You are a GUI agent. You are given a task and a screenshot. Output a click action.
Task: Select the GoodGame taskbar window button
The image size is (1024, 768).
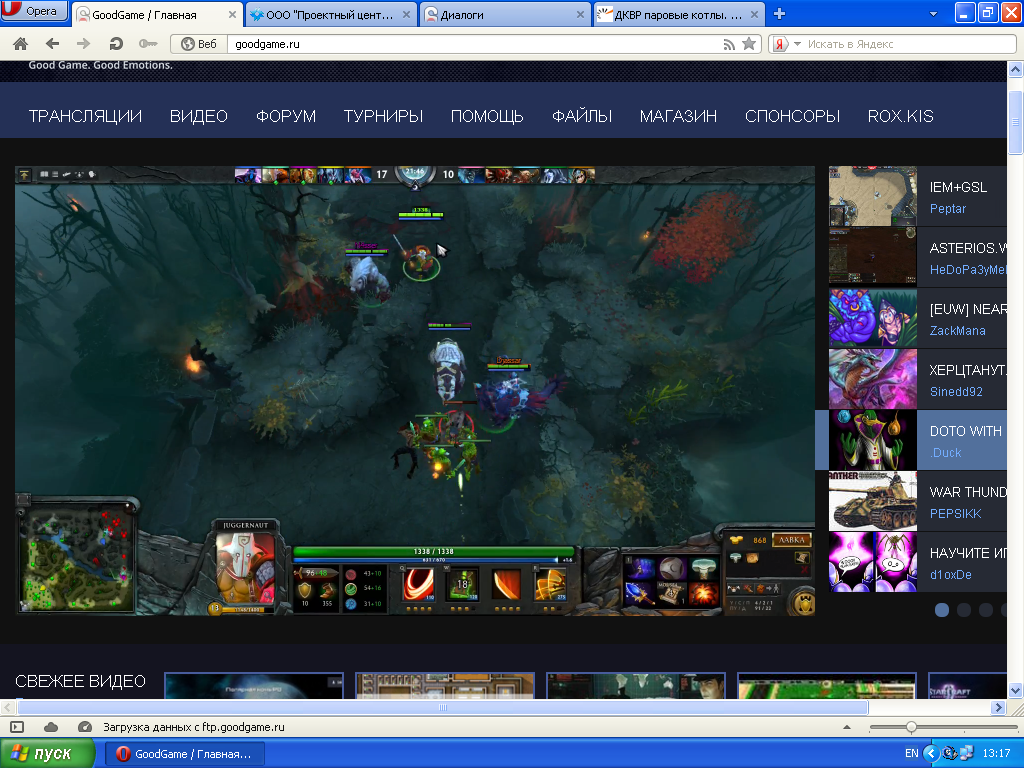(x=185, y=754)
